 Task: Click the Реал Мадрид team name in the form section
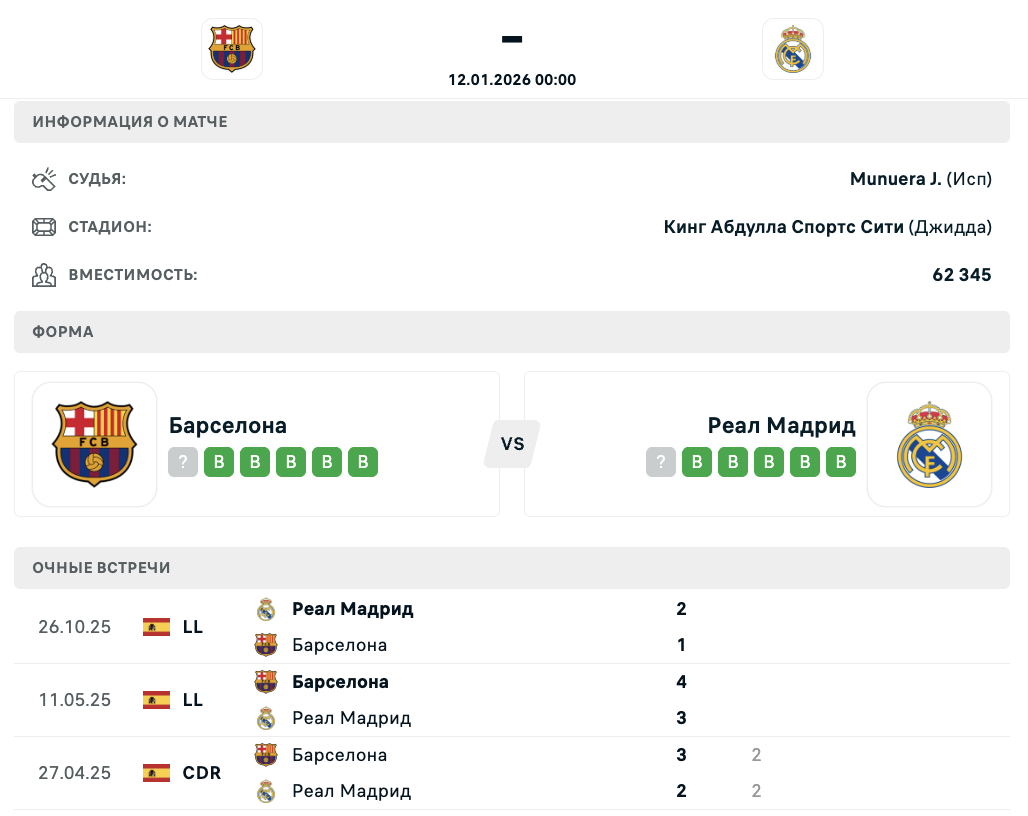pos(782,425)
